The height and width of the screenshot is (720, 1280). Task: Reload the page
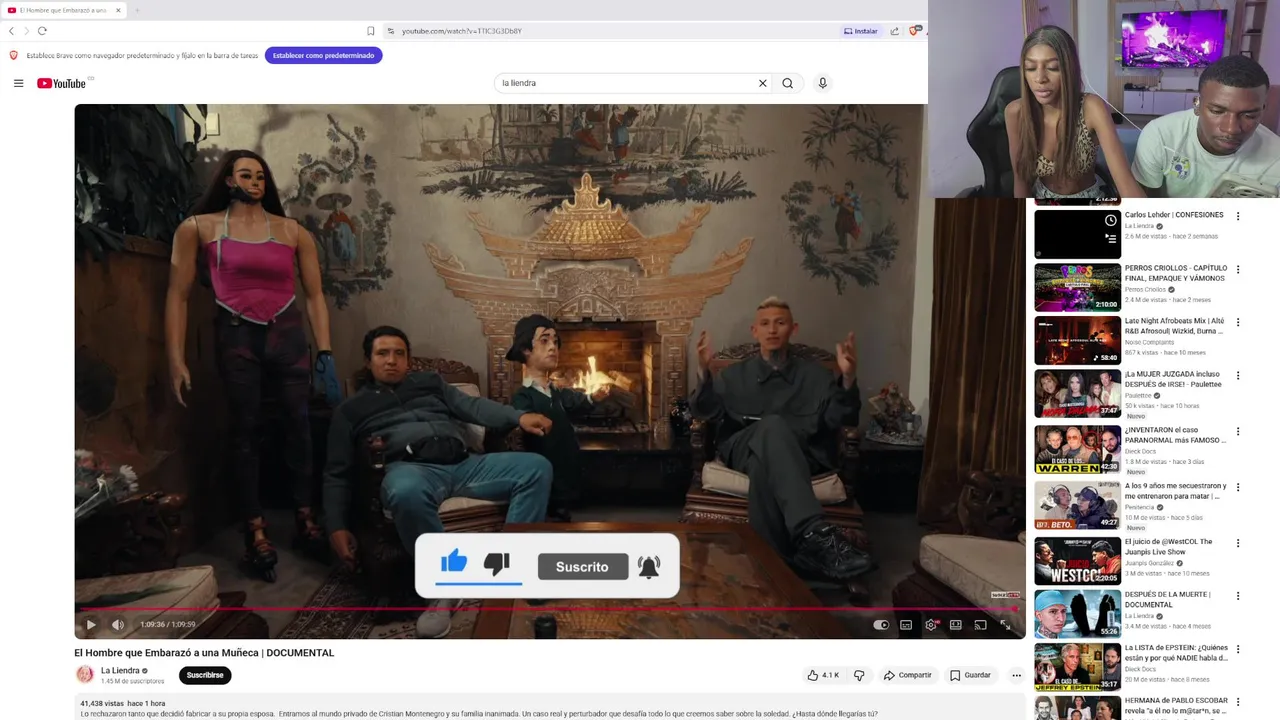pos(42,31)
